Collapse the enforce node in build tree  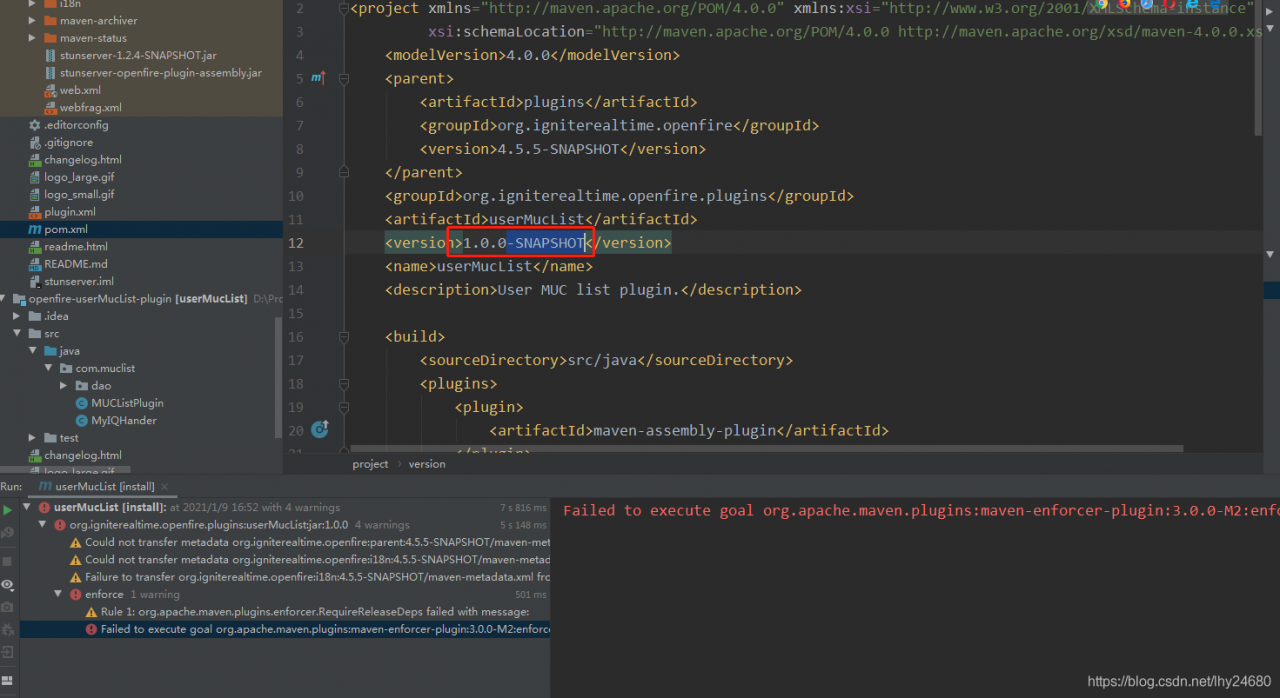60,594
